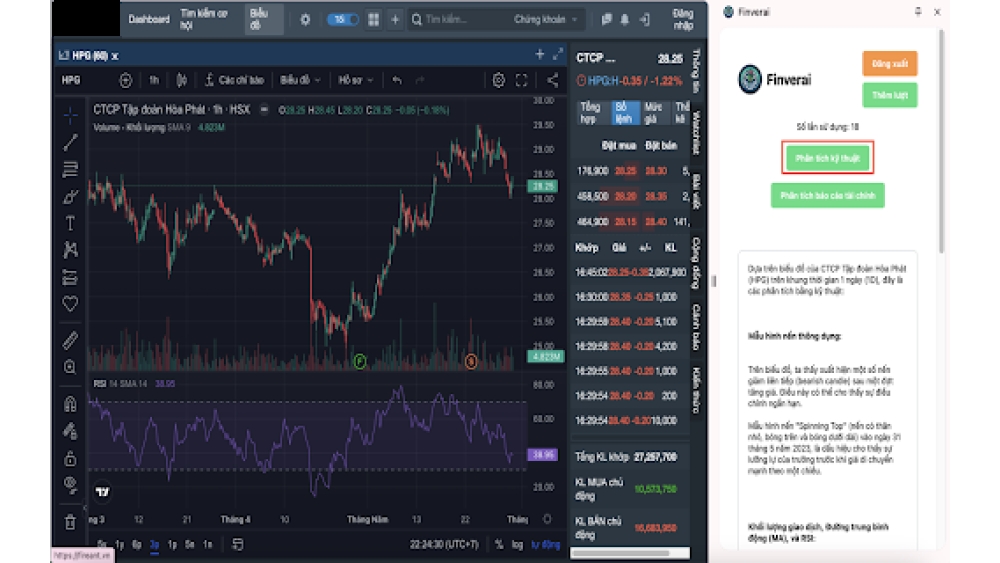Select the trend line drawing tool
This screenshot has width=1000, height=563.
pyautogui.click(x=70, y=142)
